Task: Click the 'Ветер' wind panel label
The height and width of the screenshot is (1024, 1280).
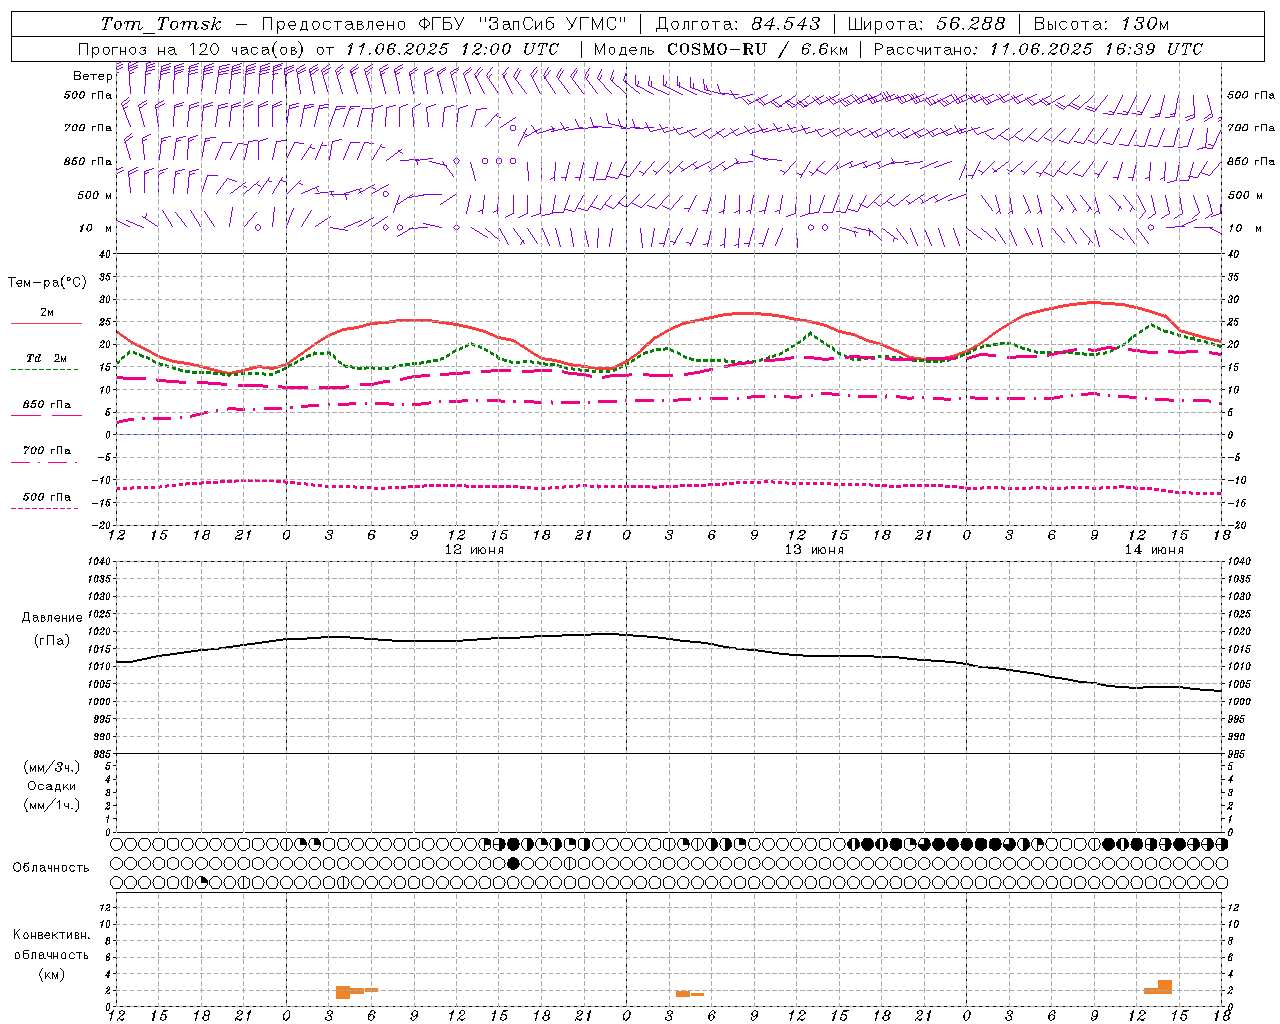Action: (92, 76)
